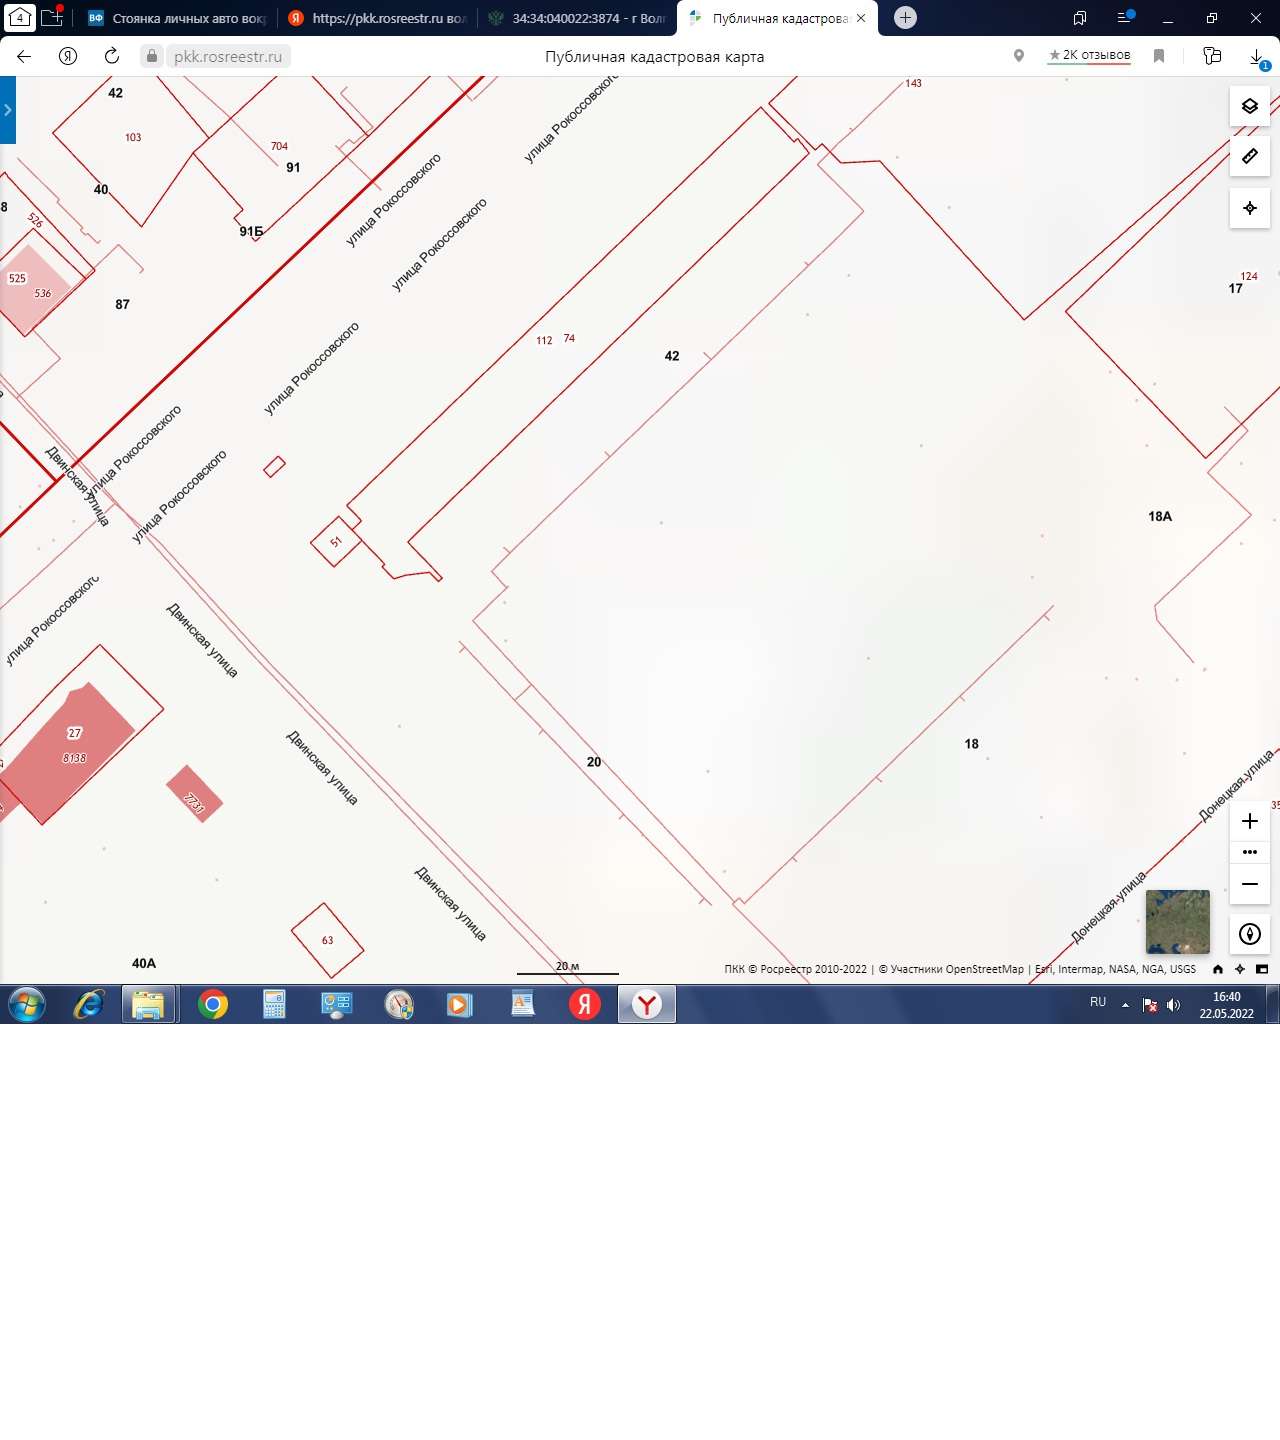Screen dimensions: 1280x1440
Task: Click the pkk.rosreestr.ru address field
Action: 228,57
